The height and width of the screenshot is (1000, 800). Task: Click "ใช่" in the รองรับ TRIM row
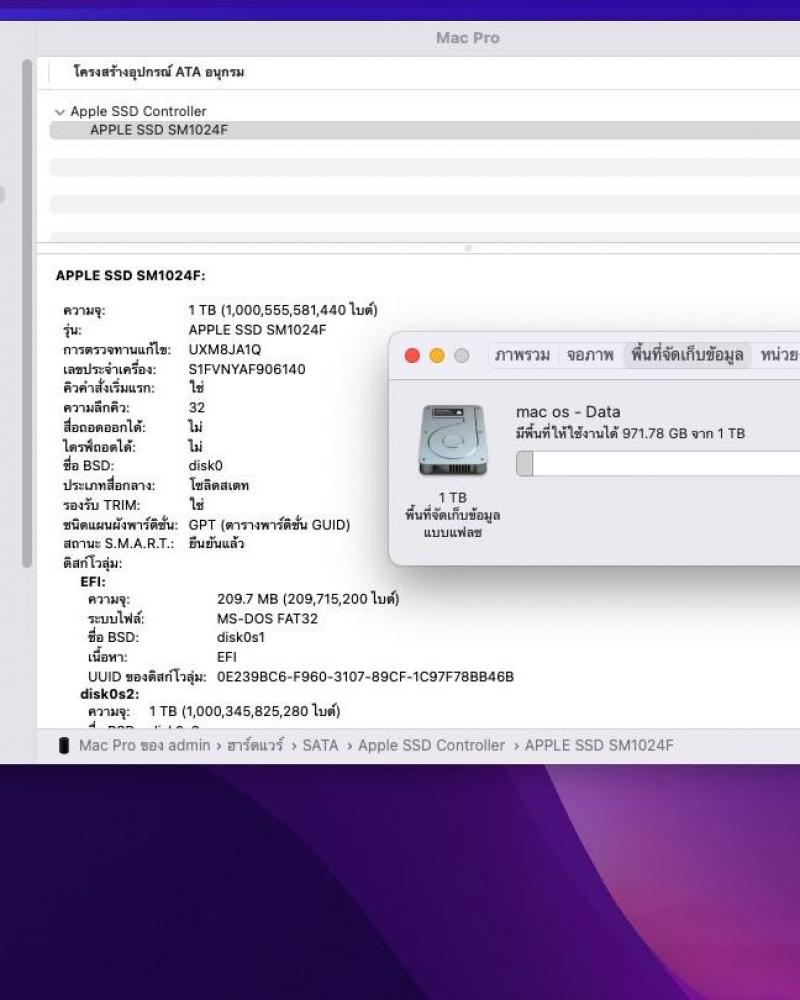tap(196, 504)
